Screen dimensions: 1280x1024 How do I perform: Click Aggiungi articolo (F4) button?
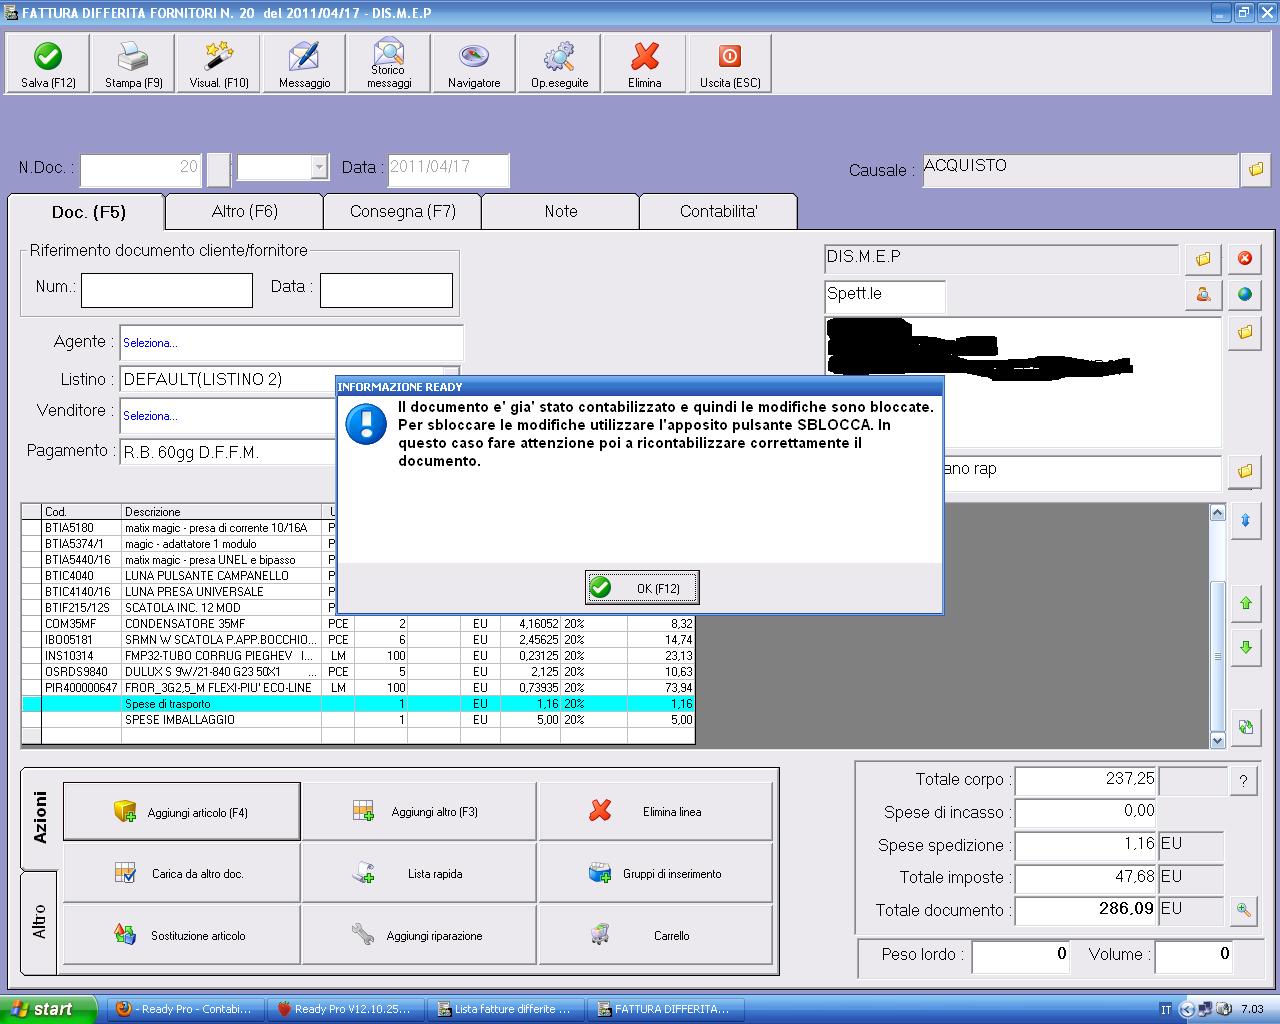click(x=181, y=811)
